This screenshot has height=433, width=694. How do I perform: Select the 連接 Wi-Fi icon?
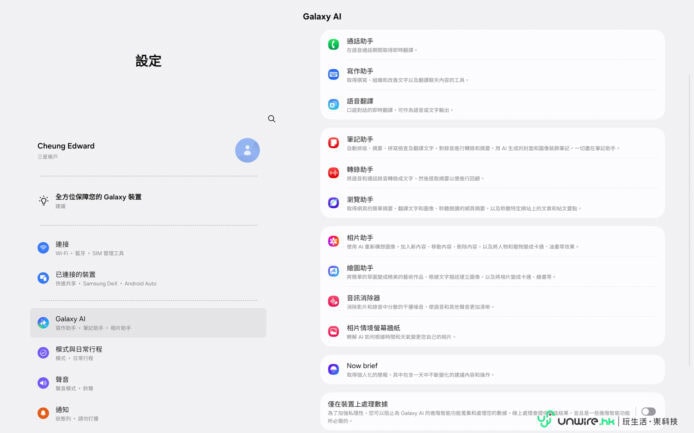43,247
